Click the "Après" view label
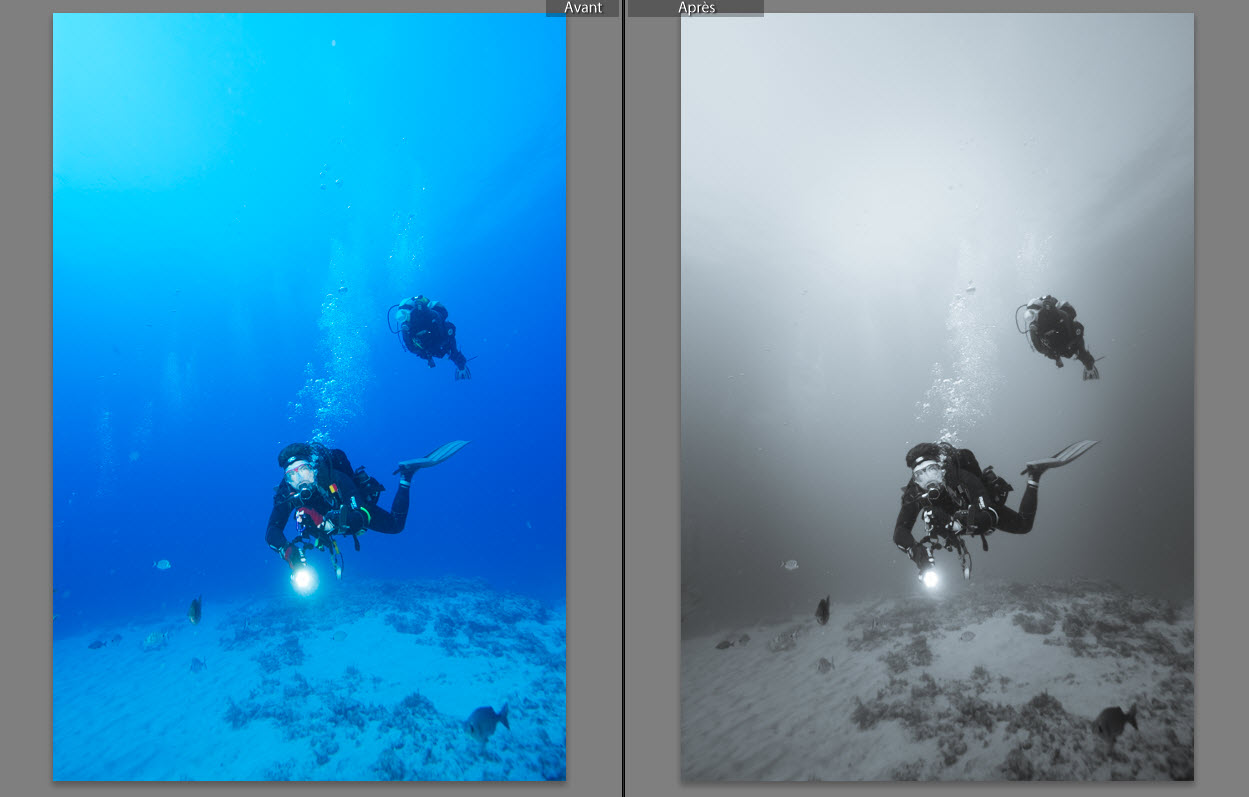 pos(696,8)
